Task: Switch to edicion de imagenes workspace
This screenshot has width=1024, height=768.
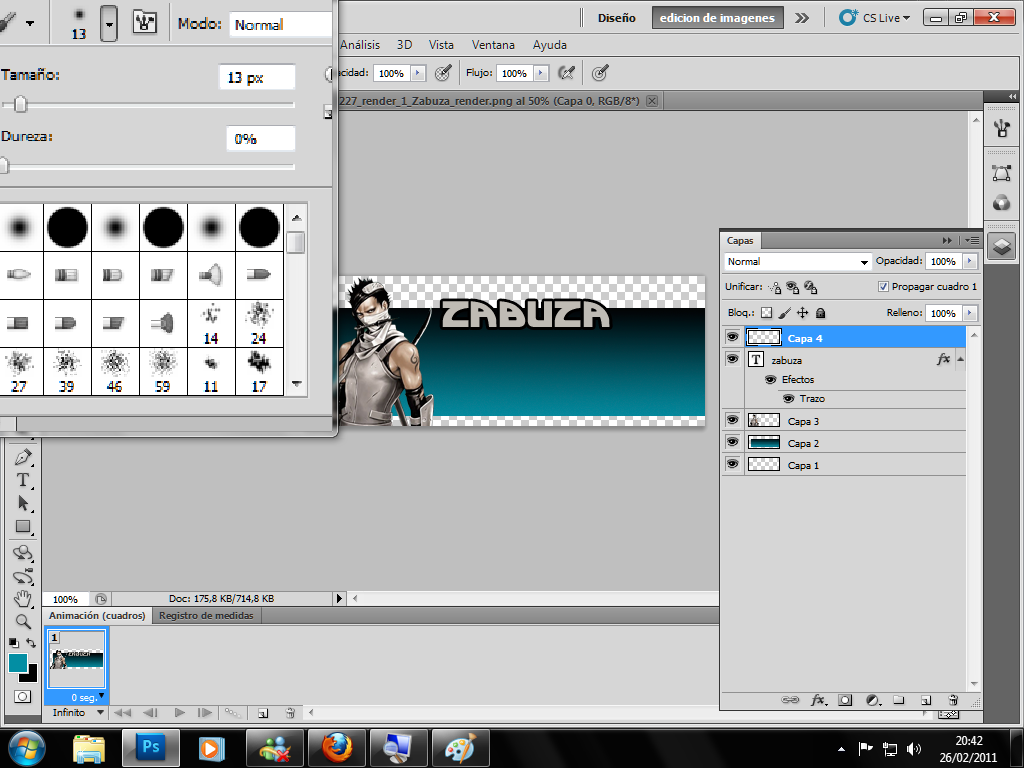Action: [x=717, y=18]
